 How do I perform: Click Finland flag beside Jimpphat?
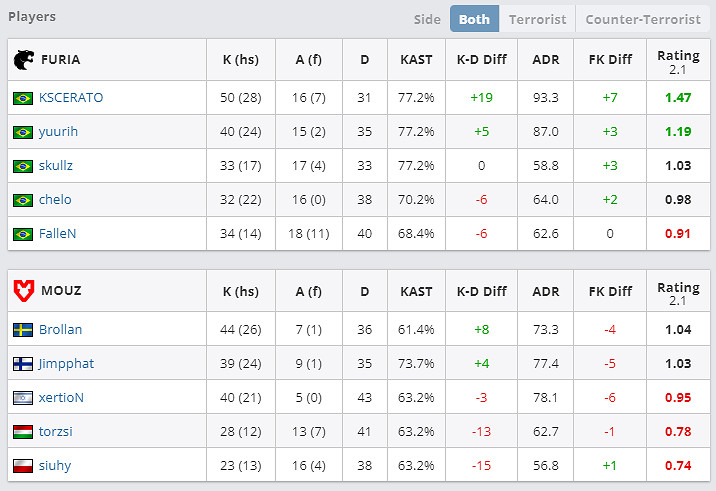click(22, 364)
